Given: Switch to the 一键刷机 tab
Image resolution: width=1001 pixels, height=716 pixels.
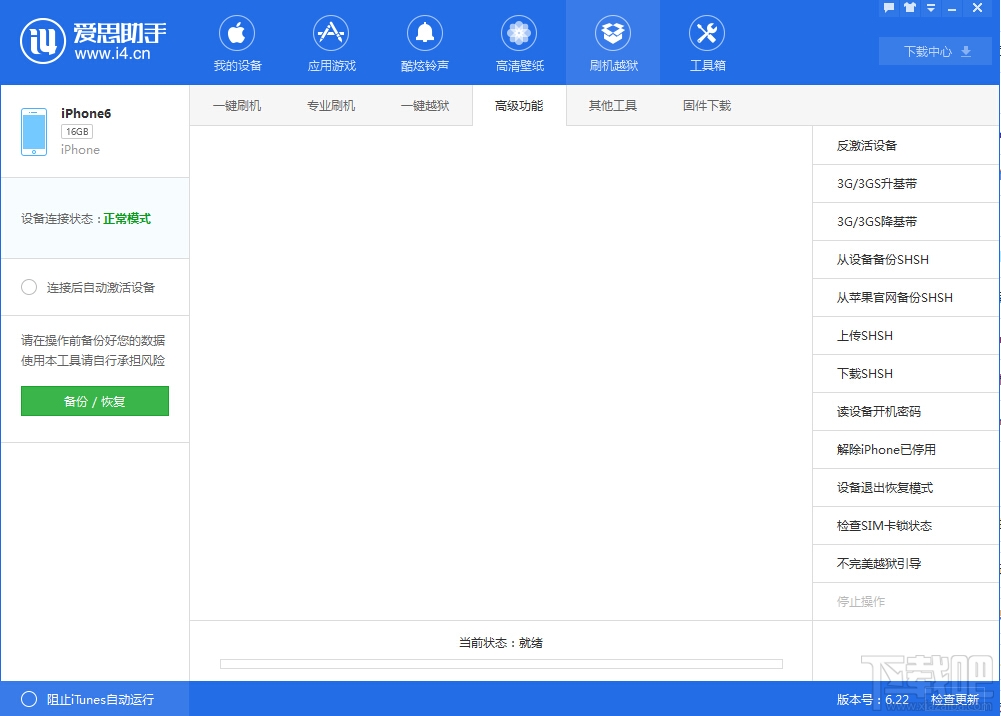Looking at the screenshot, I should [236, 104].
